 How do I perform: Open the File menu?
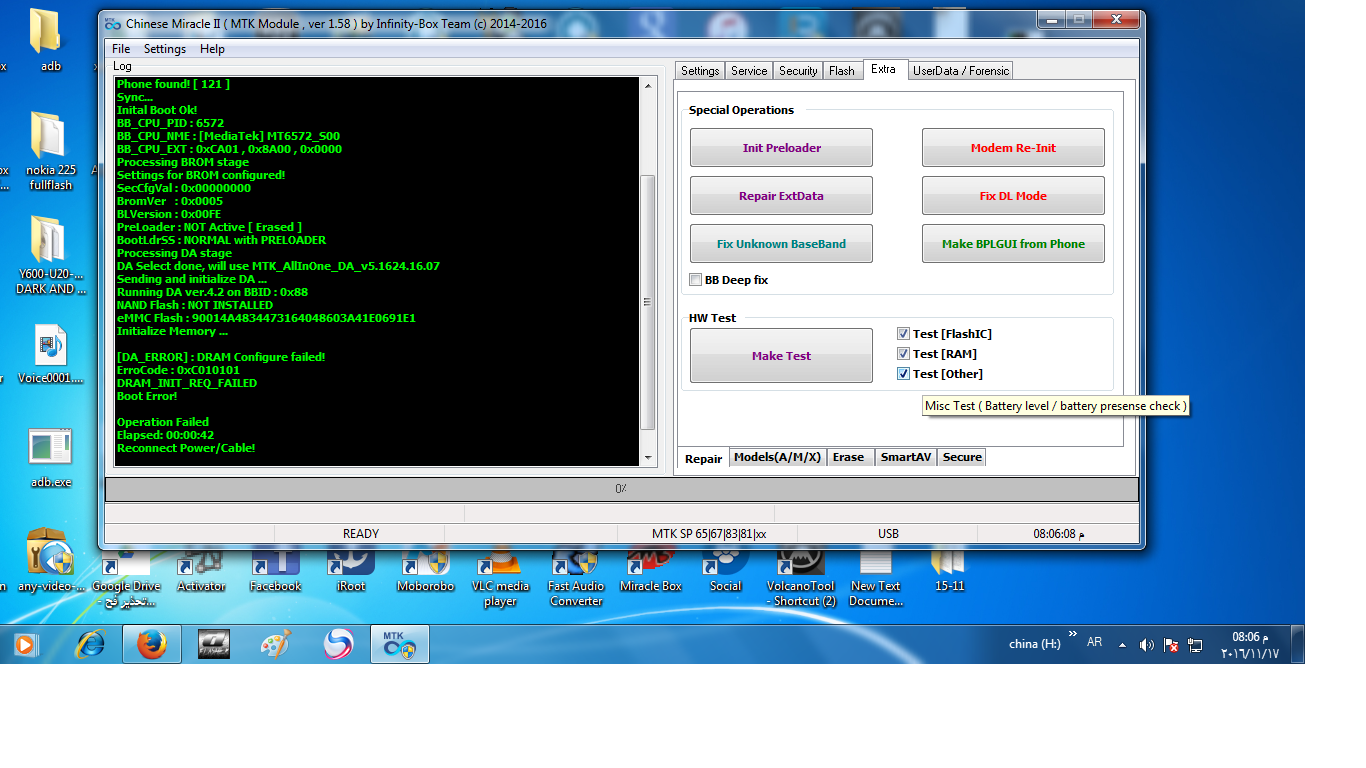(x=121, y=49)
